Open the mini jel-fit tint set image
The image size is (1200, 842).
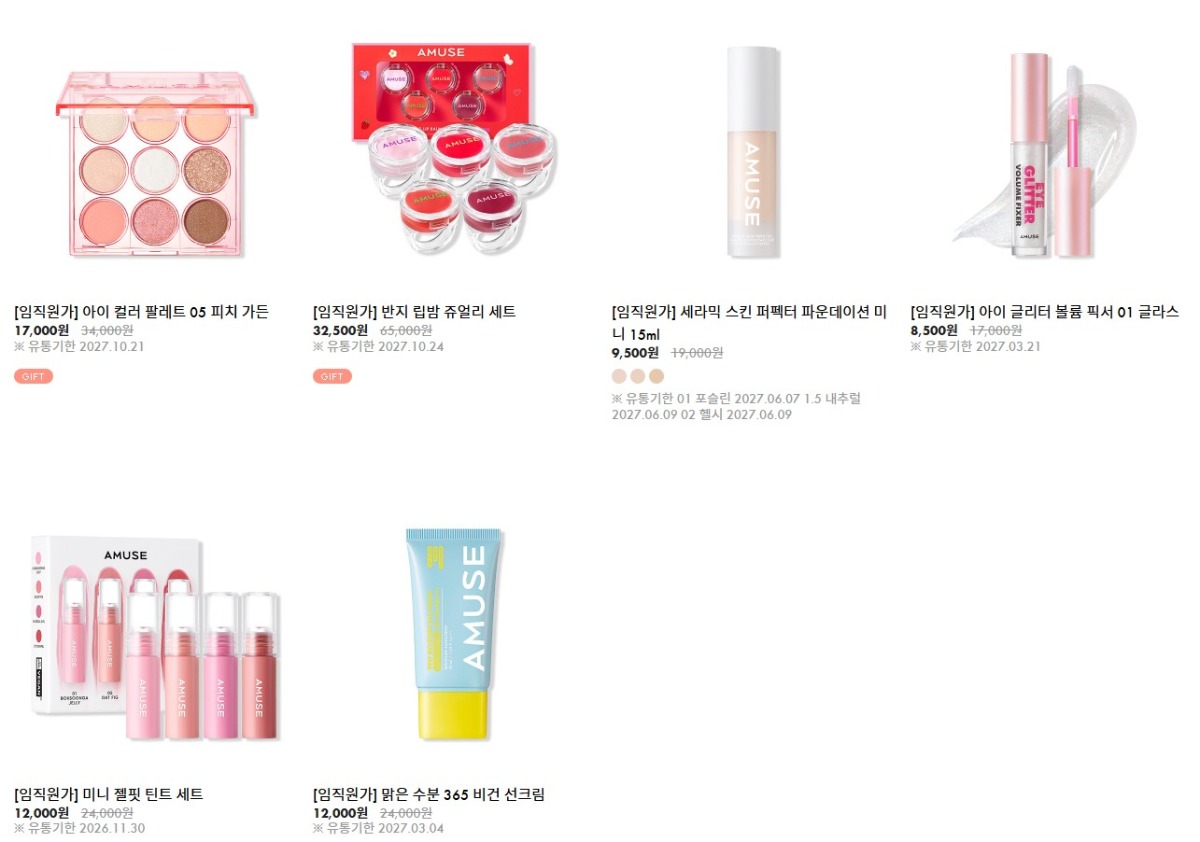pos(149,641)
